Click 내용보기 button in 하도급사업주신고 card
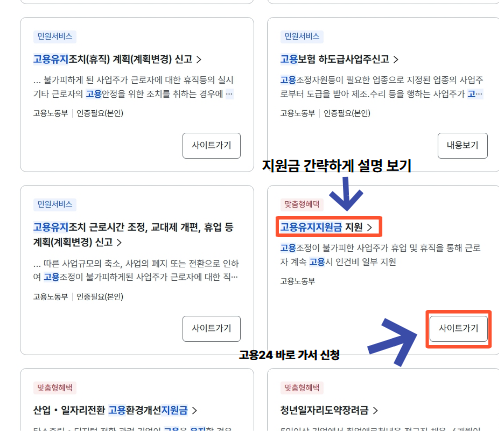Image resolution: width=499 pixels, height=448 pixels. point(463,146)
